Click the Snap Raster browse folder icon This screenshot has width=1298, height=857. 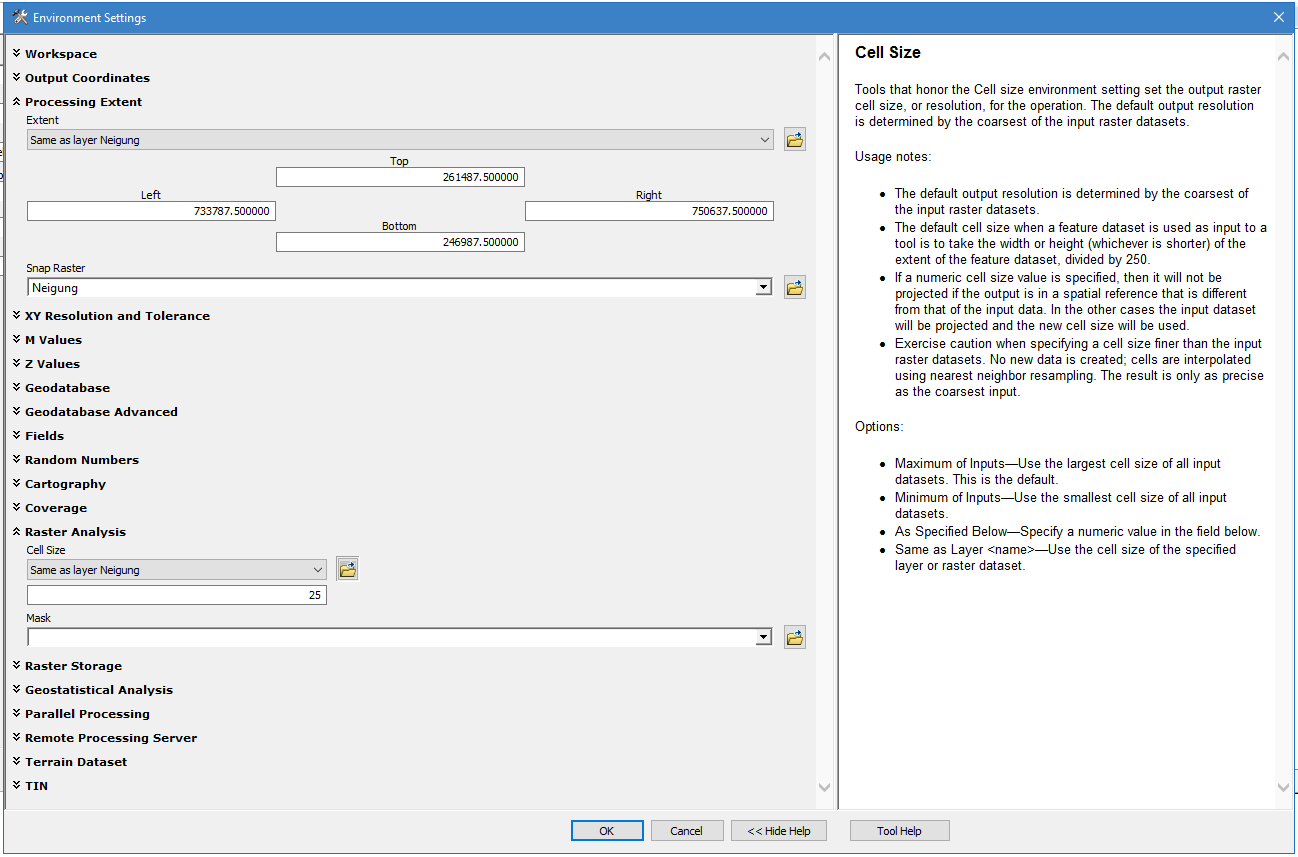pos(795,288)
